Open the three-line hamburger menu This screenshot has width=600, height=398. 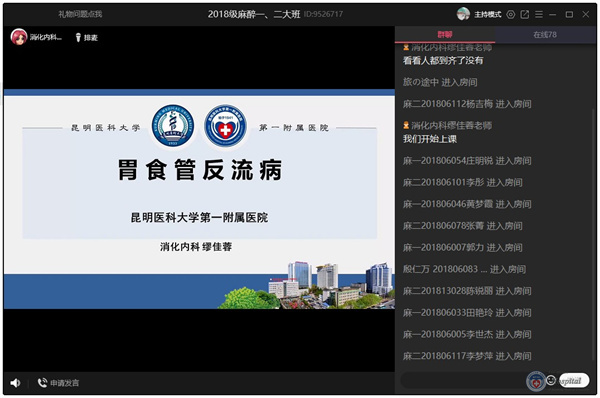point(539,15)
